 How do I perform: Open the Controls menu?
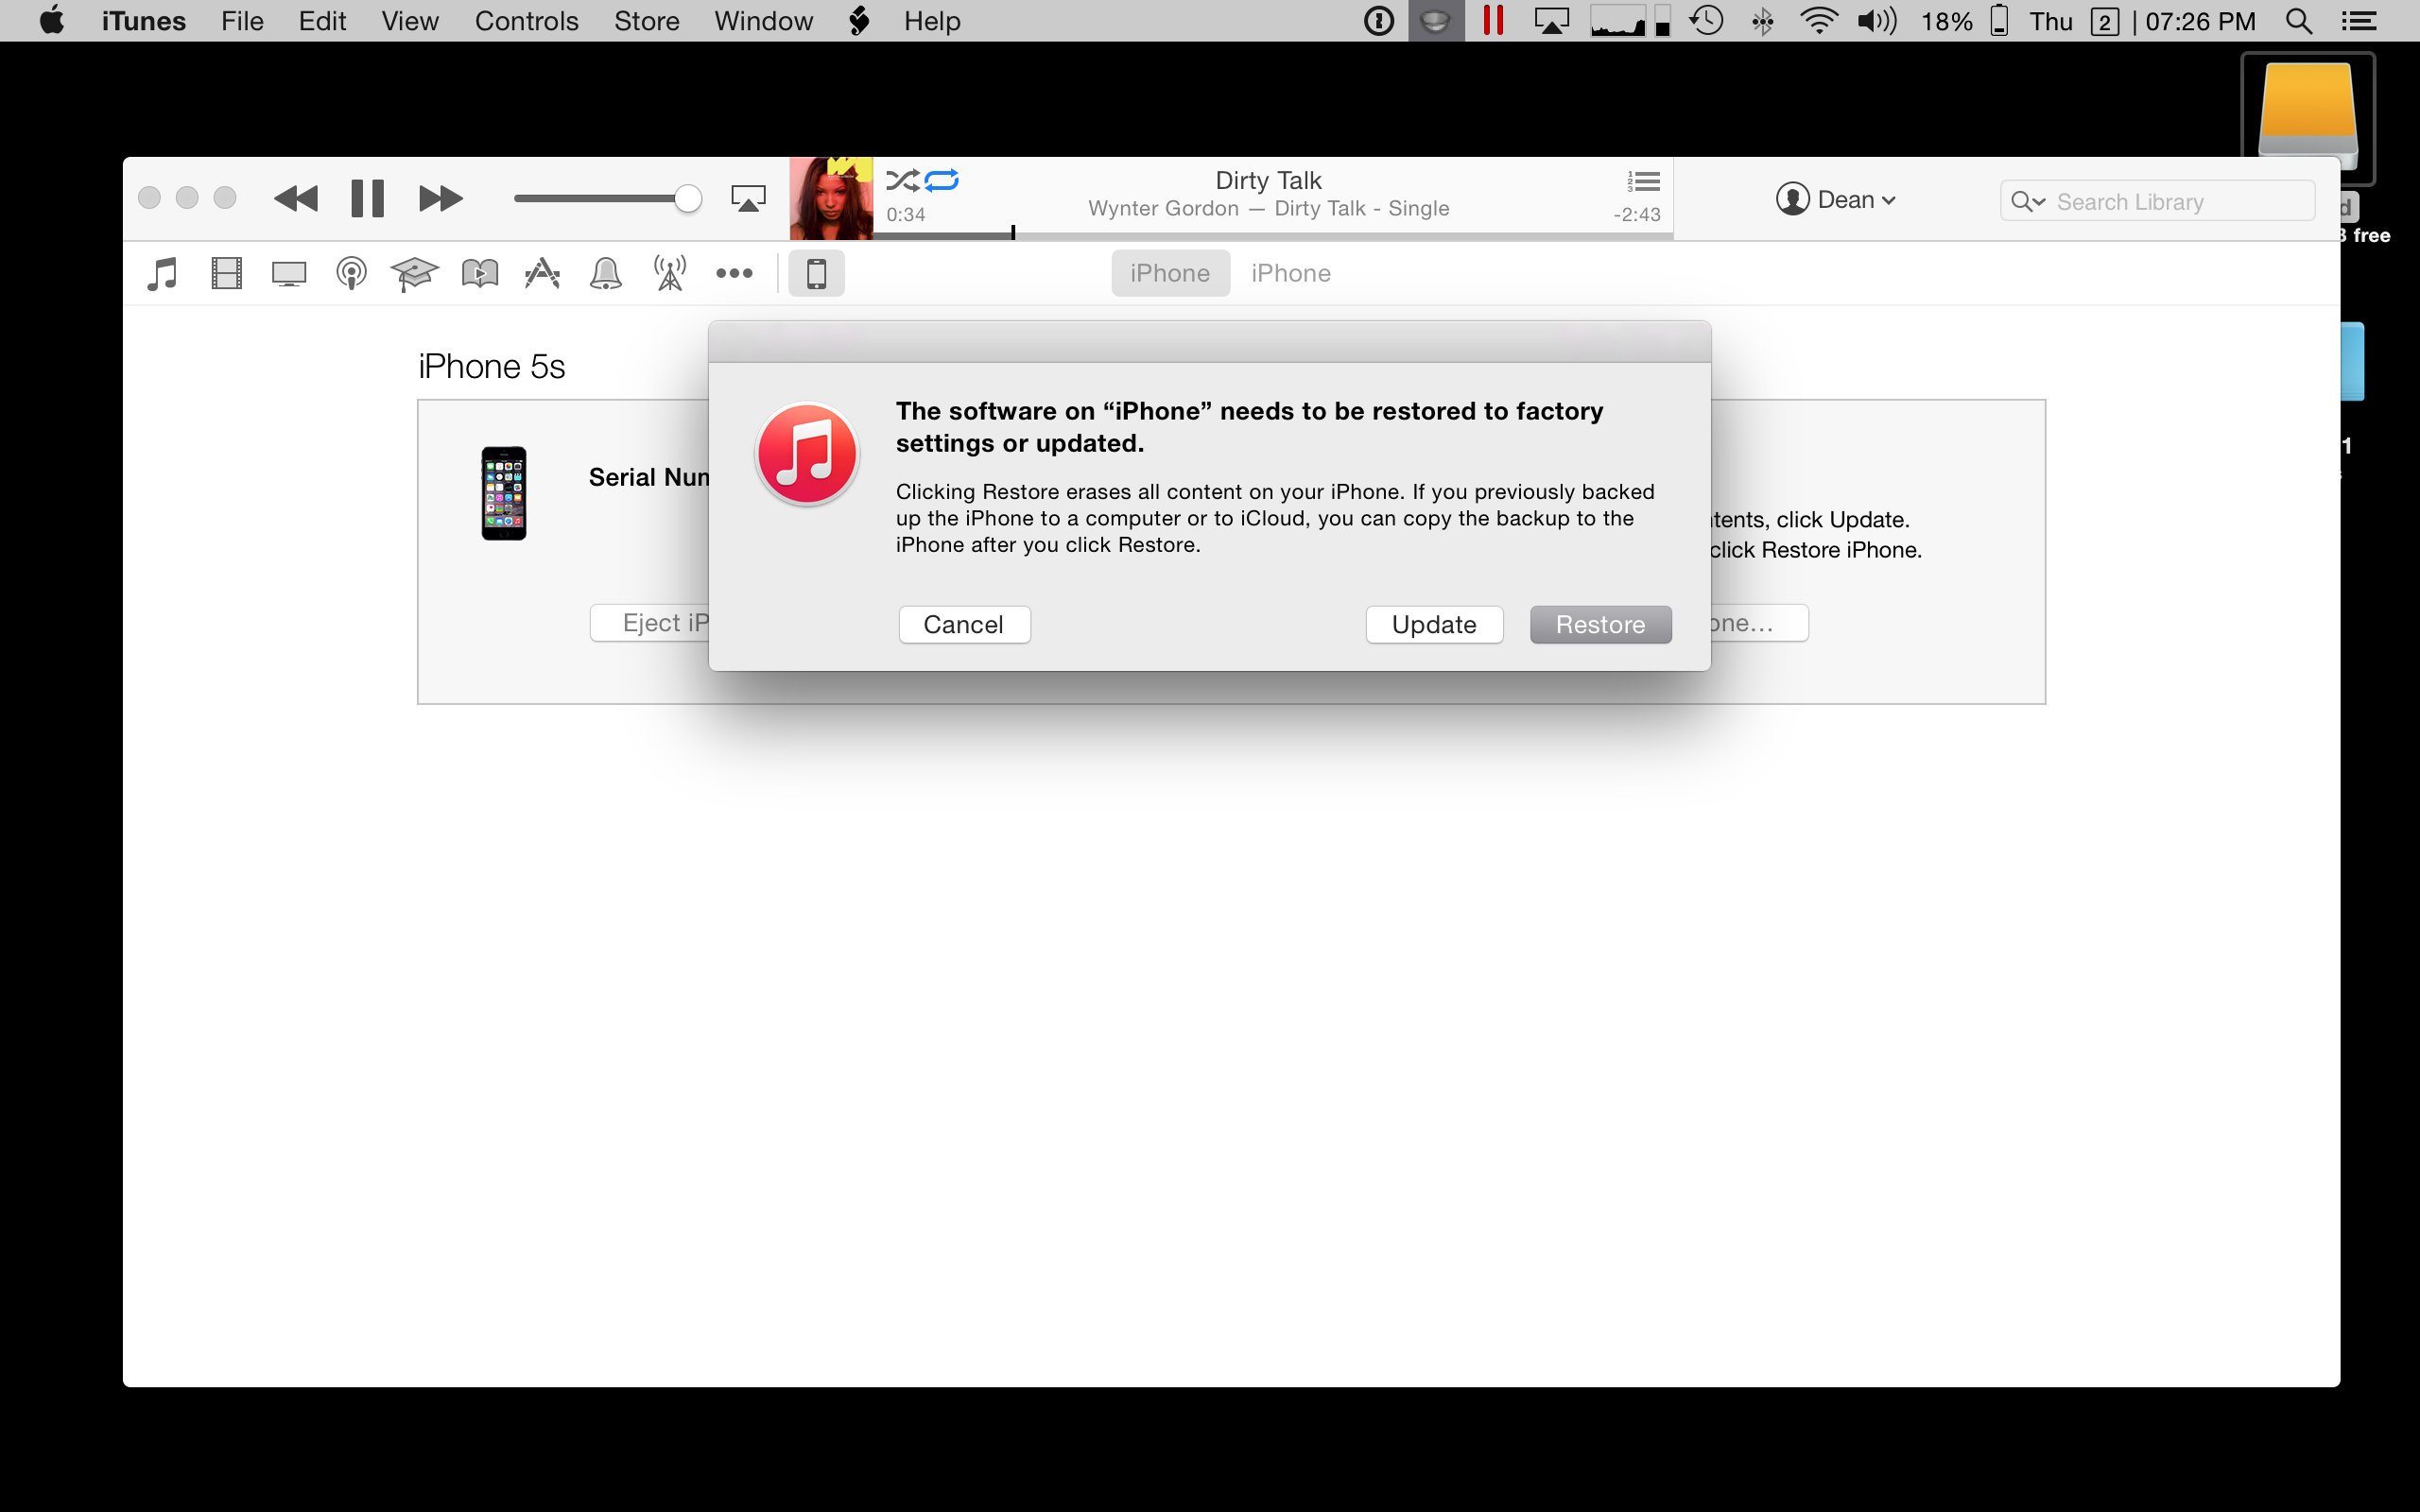[x=526, y=21]
